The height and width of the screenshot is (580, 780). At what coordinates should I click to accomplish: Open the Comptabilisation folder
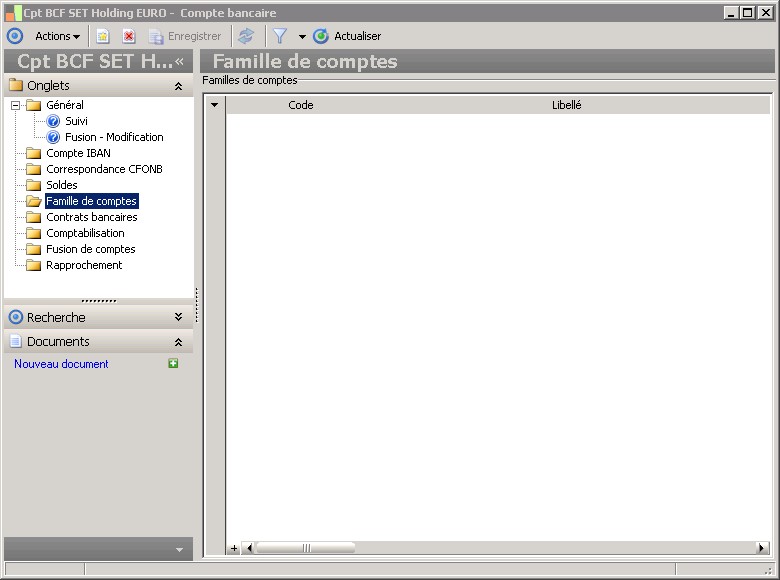(85, 233)
